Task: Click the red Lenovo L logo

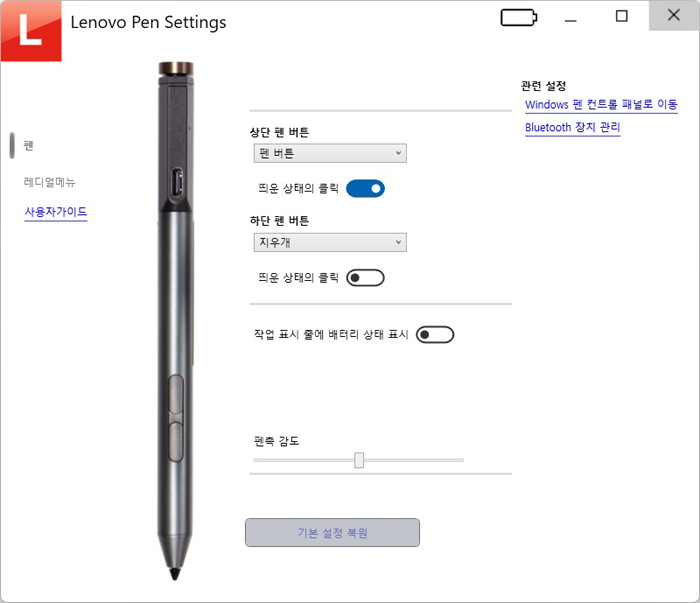Action: click(x=31, y=31)
